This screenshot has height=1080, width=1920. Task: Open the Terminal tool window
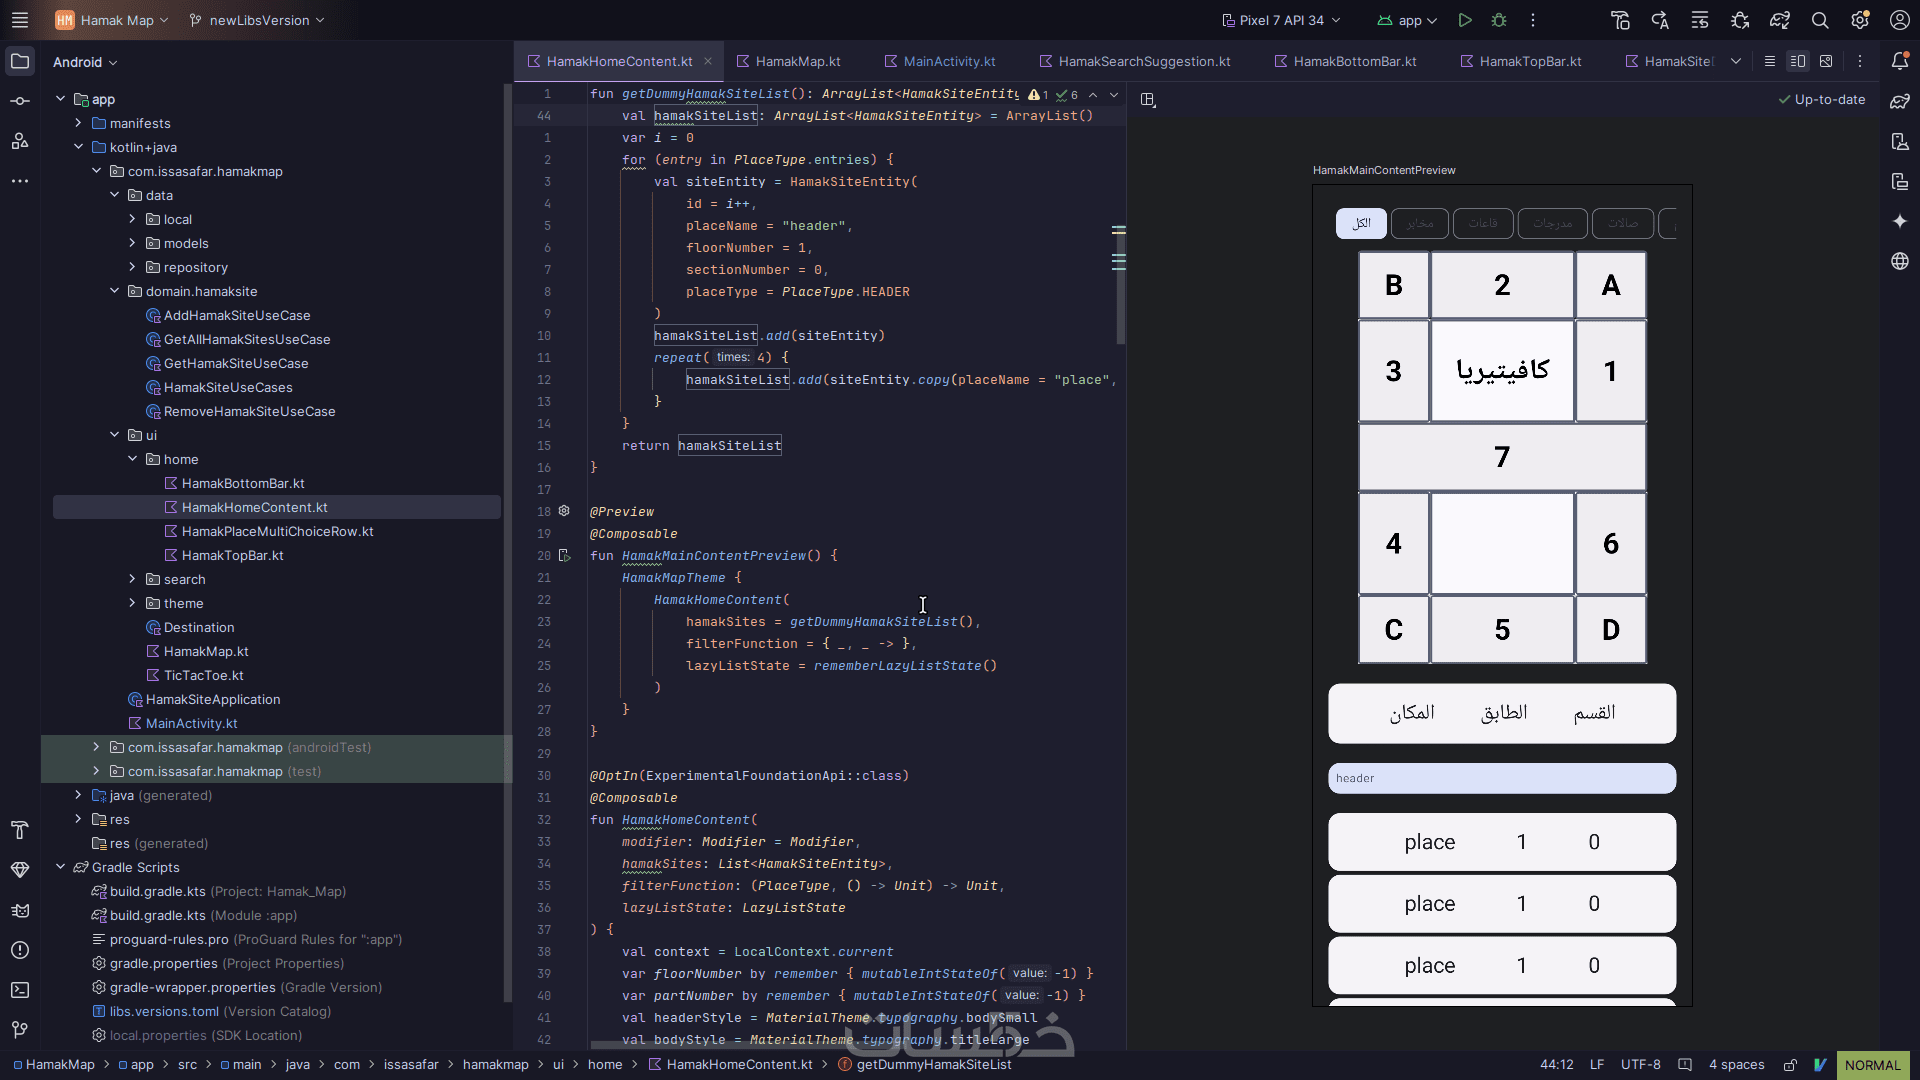20,990
